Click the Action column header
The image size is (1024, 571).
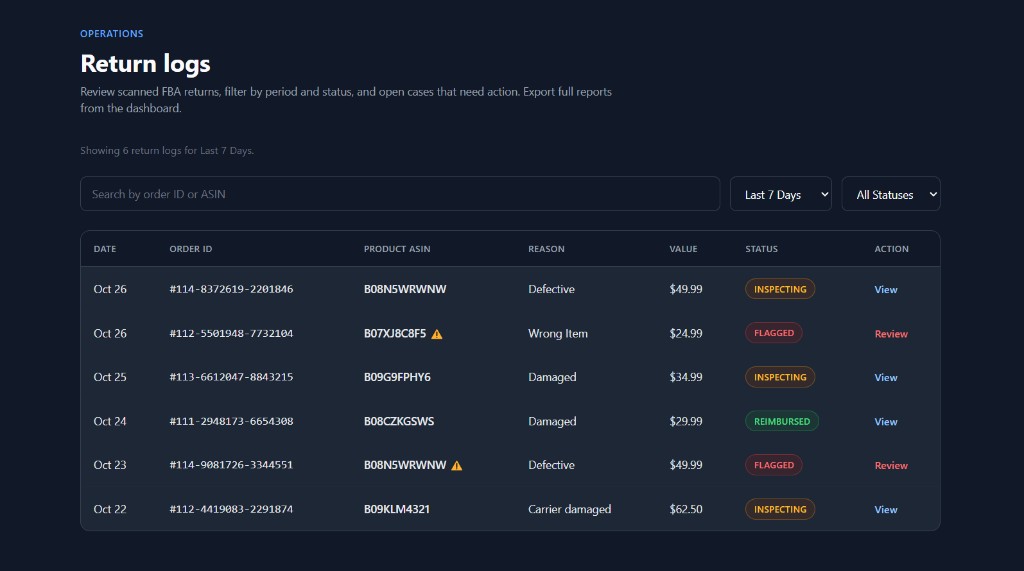pyautogui.click(x=891, y=249)
